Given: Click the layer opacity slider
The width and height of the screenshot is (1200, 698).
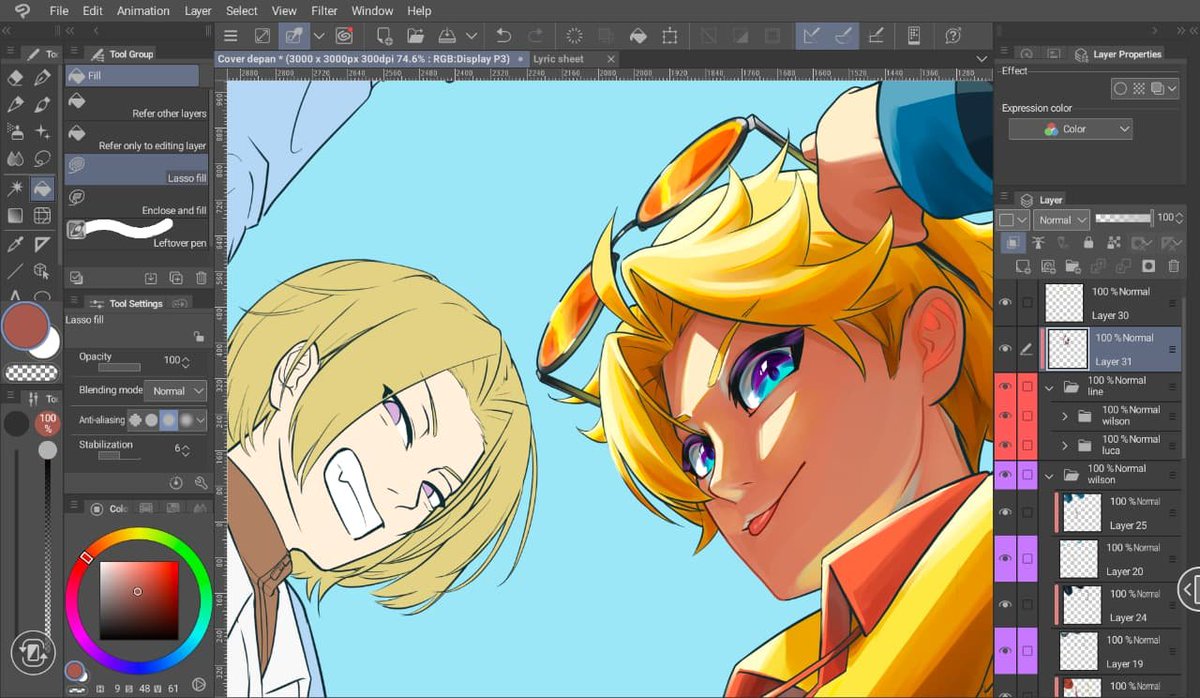Looking at the screenshot, I should click(x=1124, y=217).
